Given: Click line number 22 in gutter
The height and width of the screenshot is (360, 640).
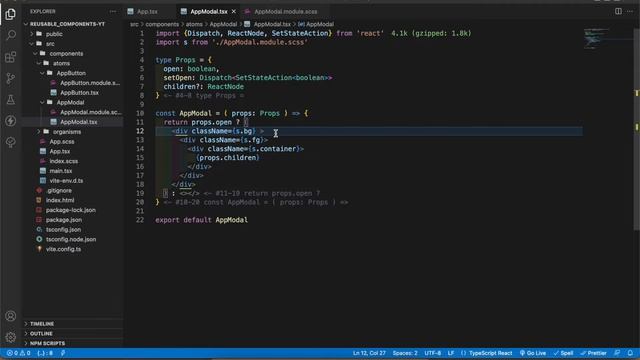Looking at the screenshot, I should pyautogui.click(x=140, y=220).
